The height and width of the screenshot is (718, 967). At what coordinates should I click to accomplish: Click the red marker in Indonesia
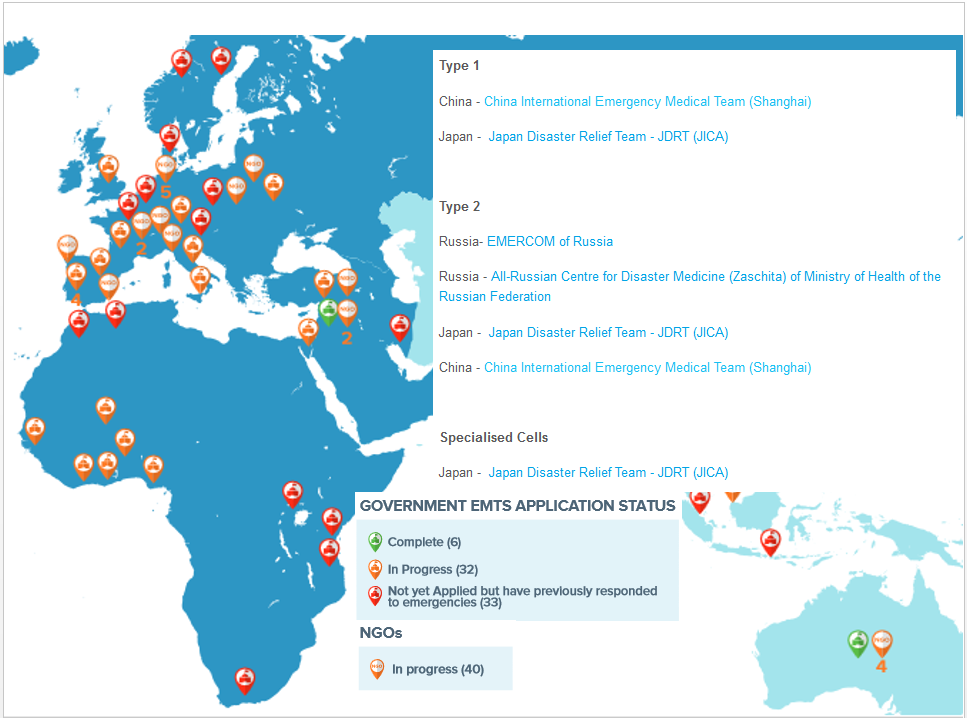(x=770, y=542)
